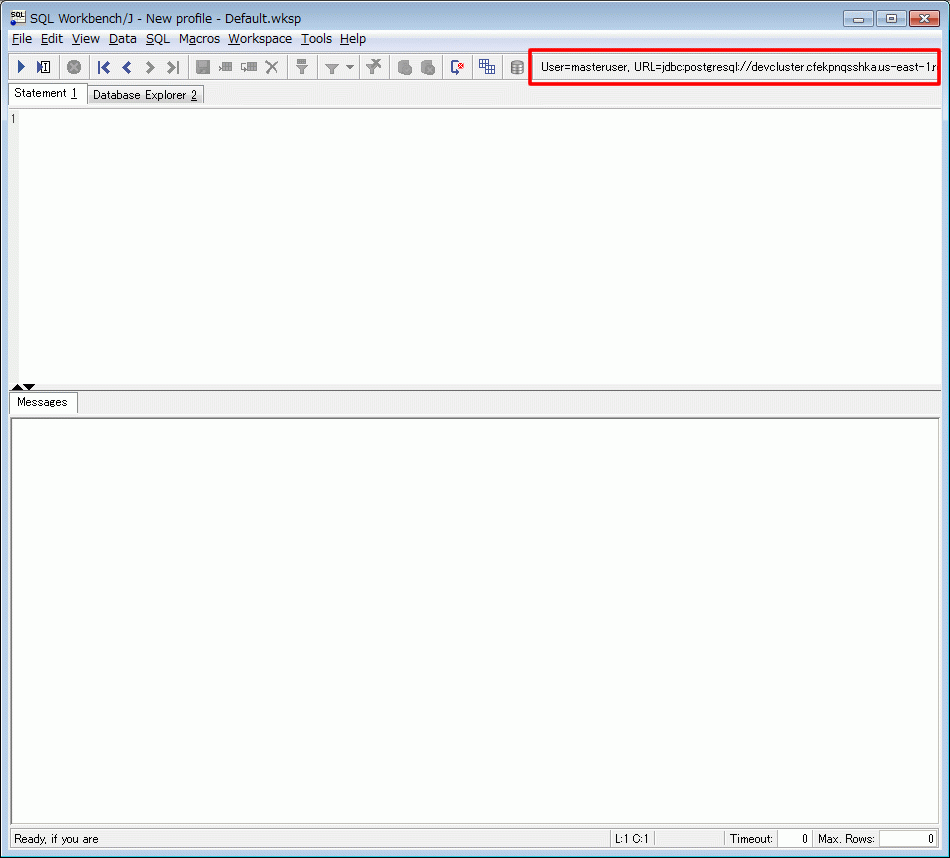Maximize the SQL Workbench/J window

point(891,19)
